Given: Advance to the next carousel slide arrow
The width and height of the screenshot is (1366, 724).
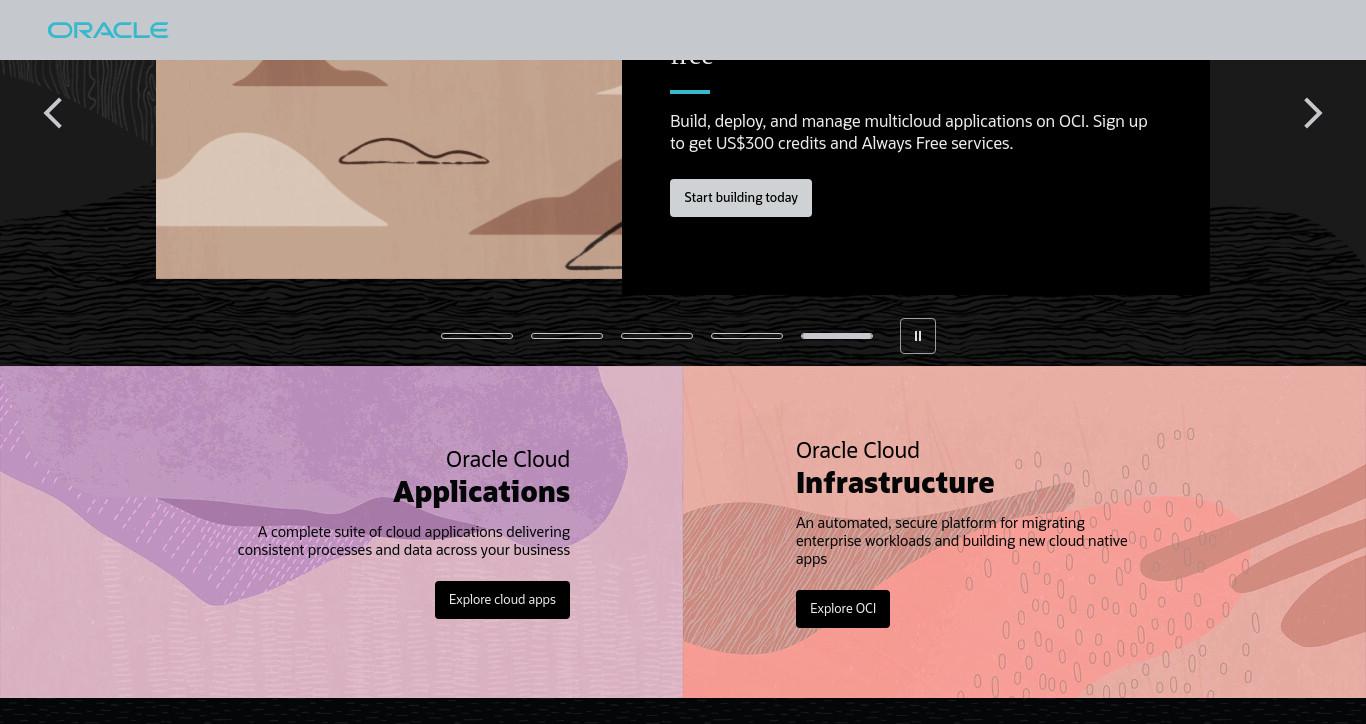Looking at the screenshot, I should (1313, 113).
